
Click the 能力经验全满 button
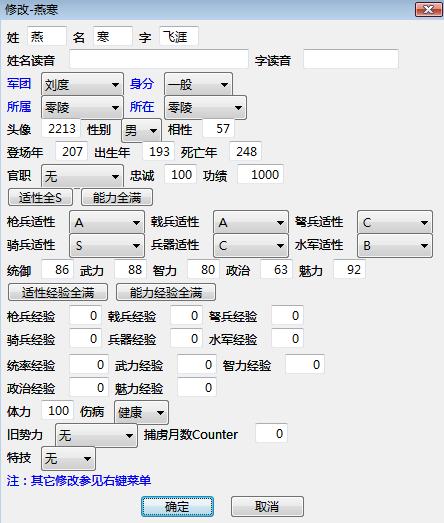click(166, 293)
